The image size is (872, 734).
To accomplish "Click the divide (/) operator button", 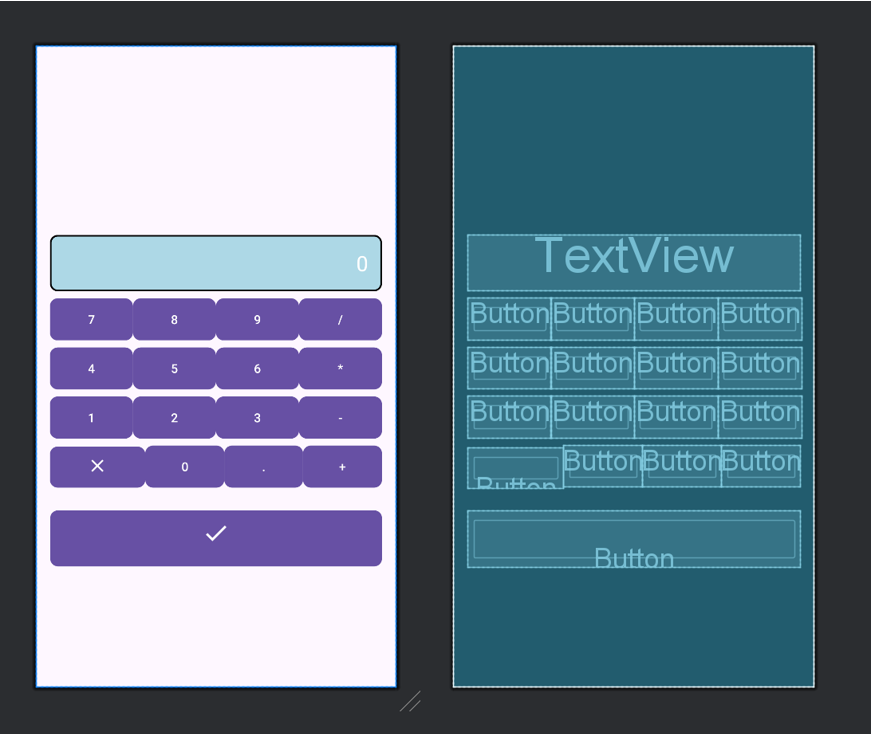I will 340,320.
